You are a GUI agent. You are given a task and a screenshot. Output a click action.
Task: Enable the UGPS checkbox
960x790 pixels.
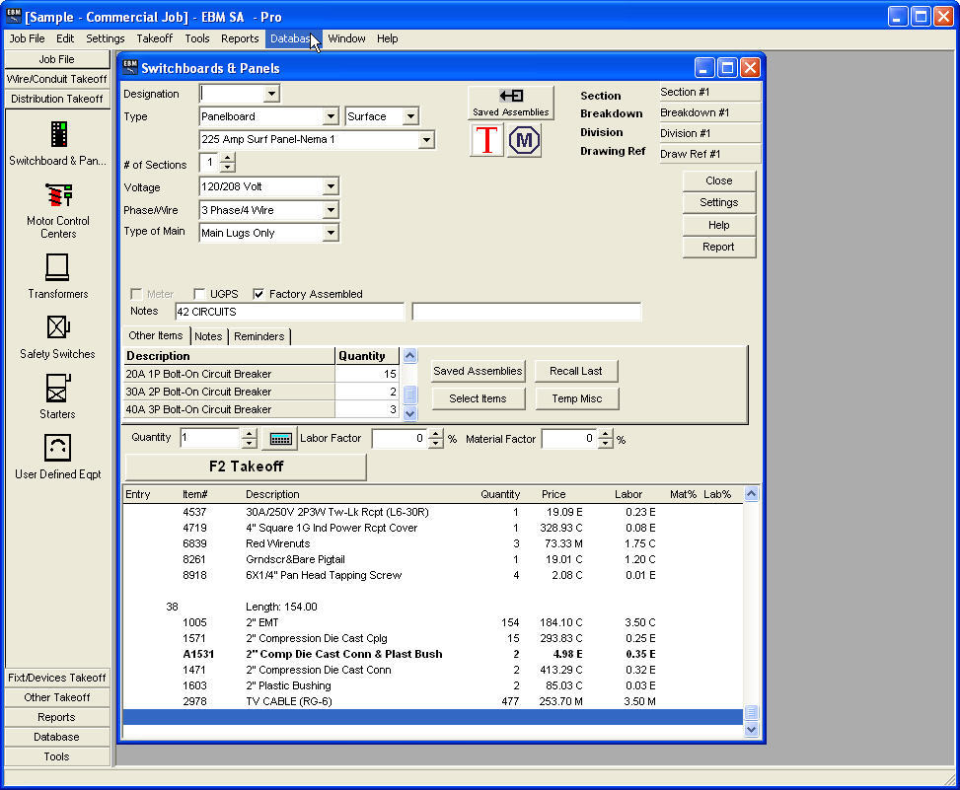198,294
